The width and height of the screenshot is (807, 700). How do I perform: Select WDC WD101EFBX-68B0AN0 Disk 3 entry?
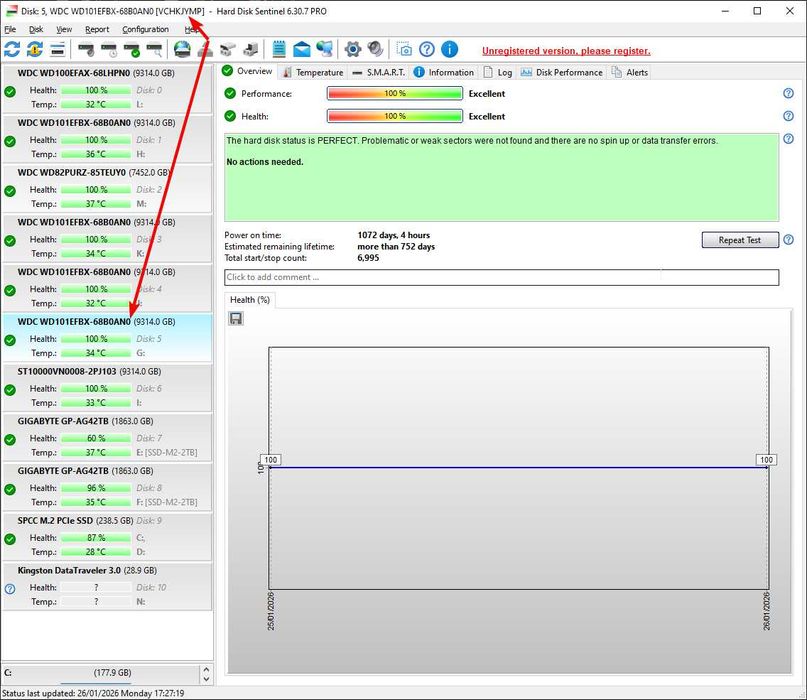(107, 238)
